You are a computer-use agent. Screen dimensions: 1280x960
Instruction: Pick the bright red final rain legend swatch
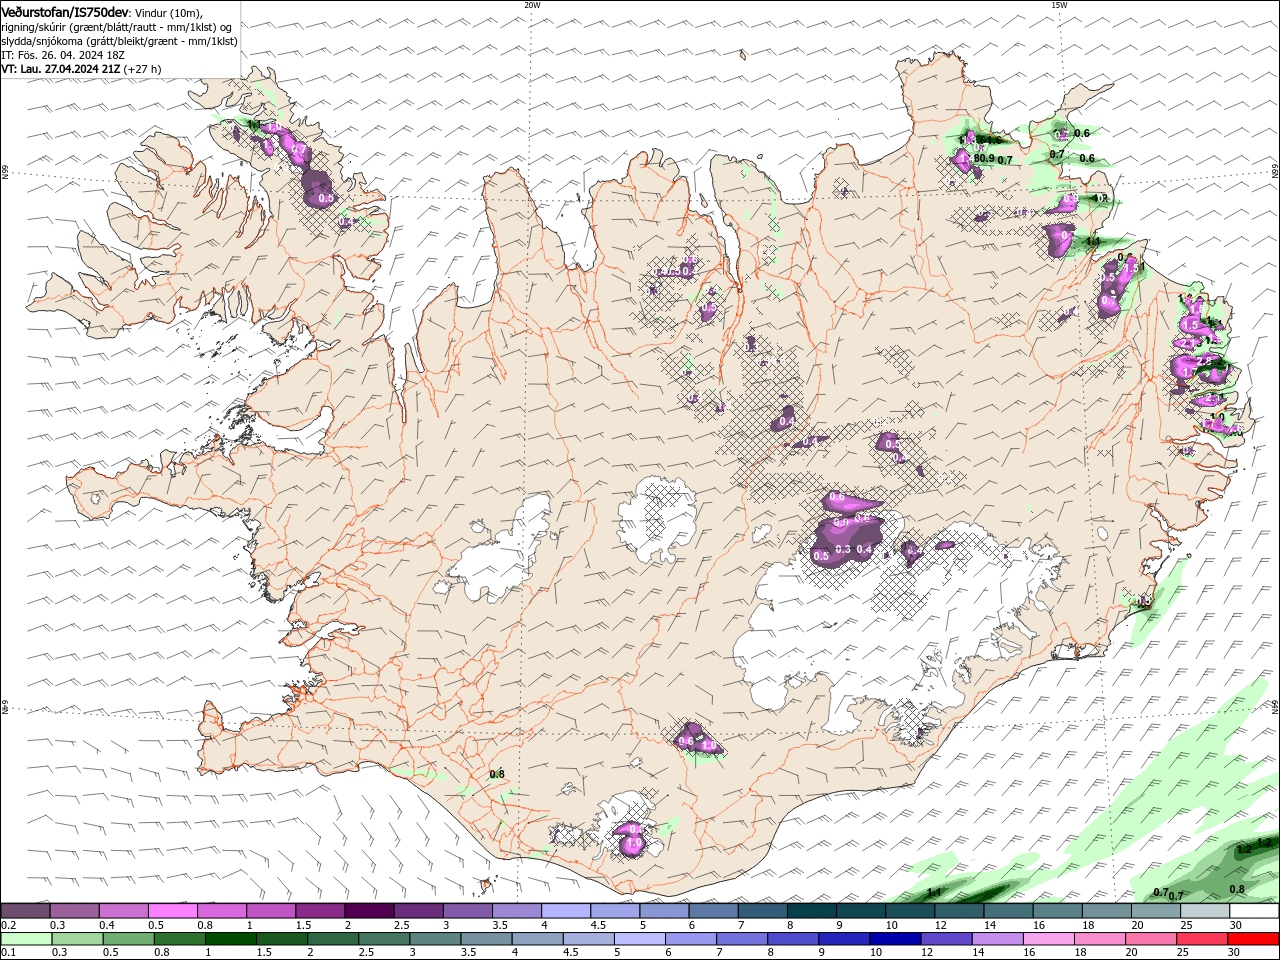pyautogui.click(x=1253, y=939)
